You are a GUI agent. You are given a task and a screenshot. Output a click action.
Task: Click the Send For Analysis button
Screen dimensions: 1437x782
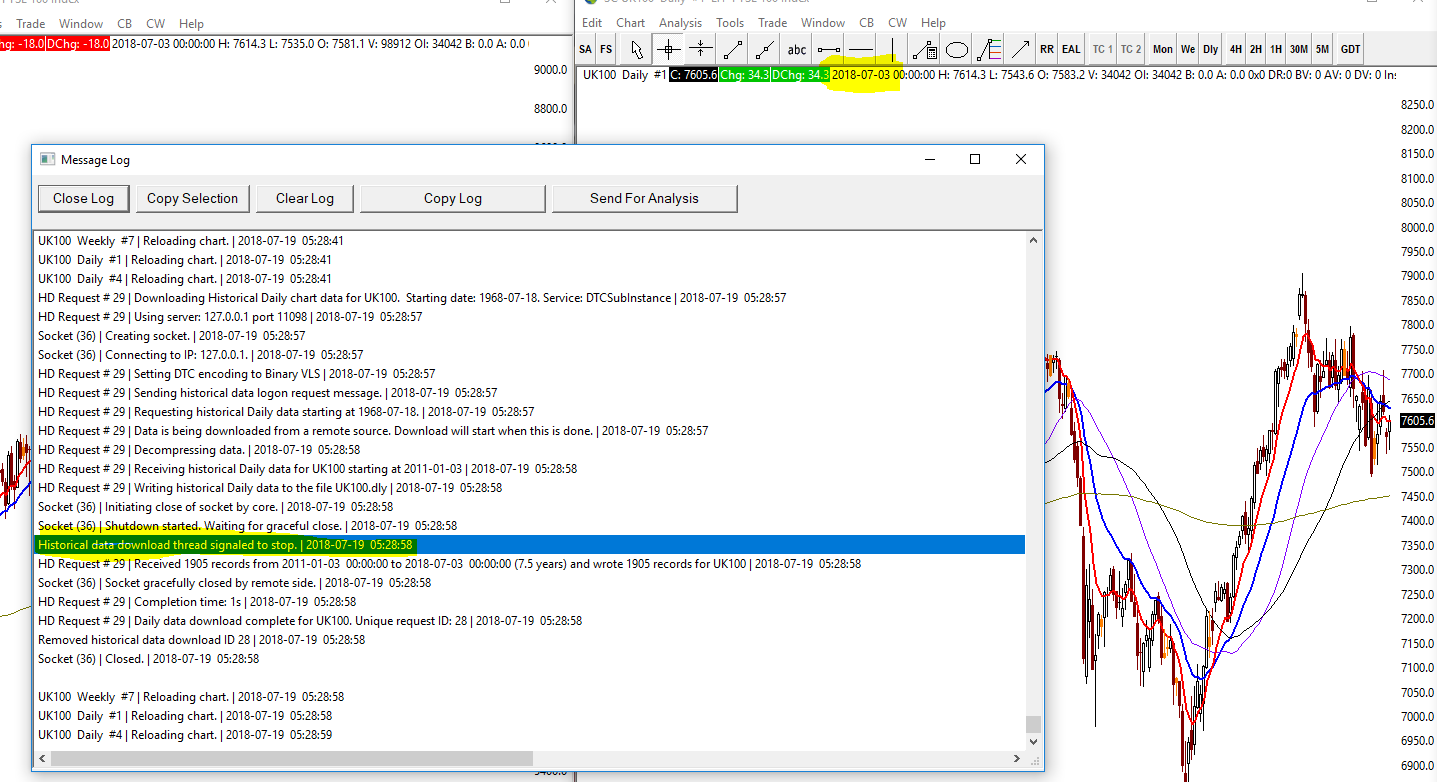[x=644, y=198]
